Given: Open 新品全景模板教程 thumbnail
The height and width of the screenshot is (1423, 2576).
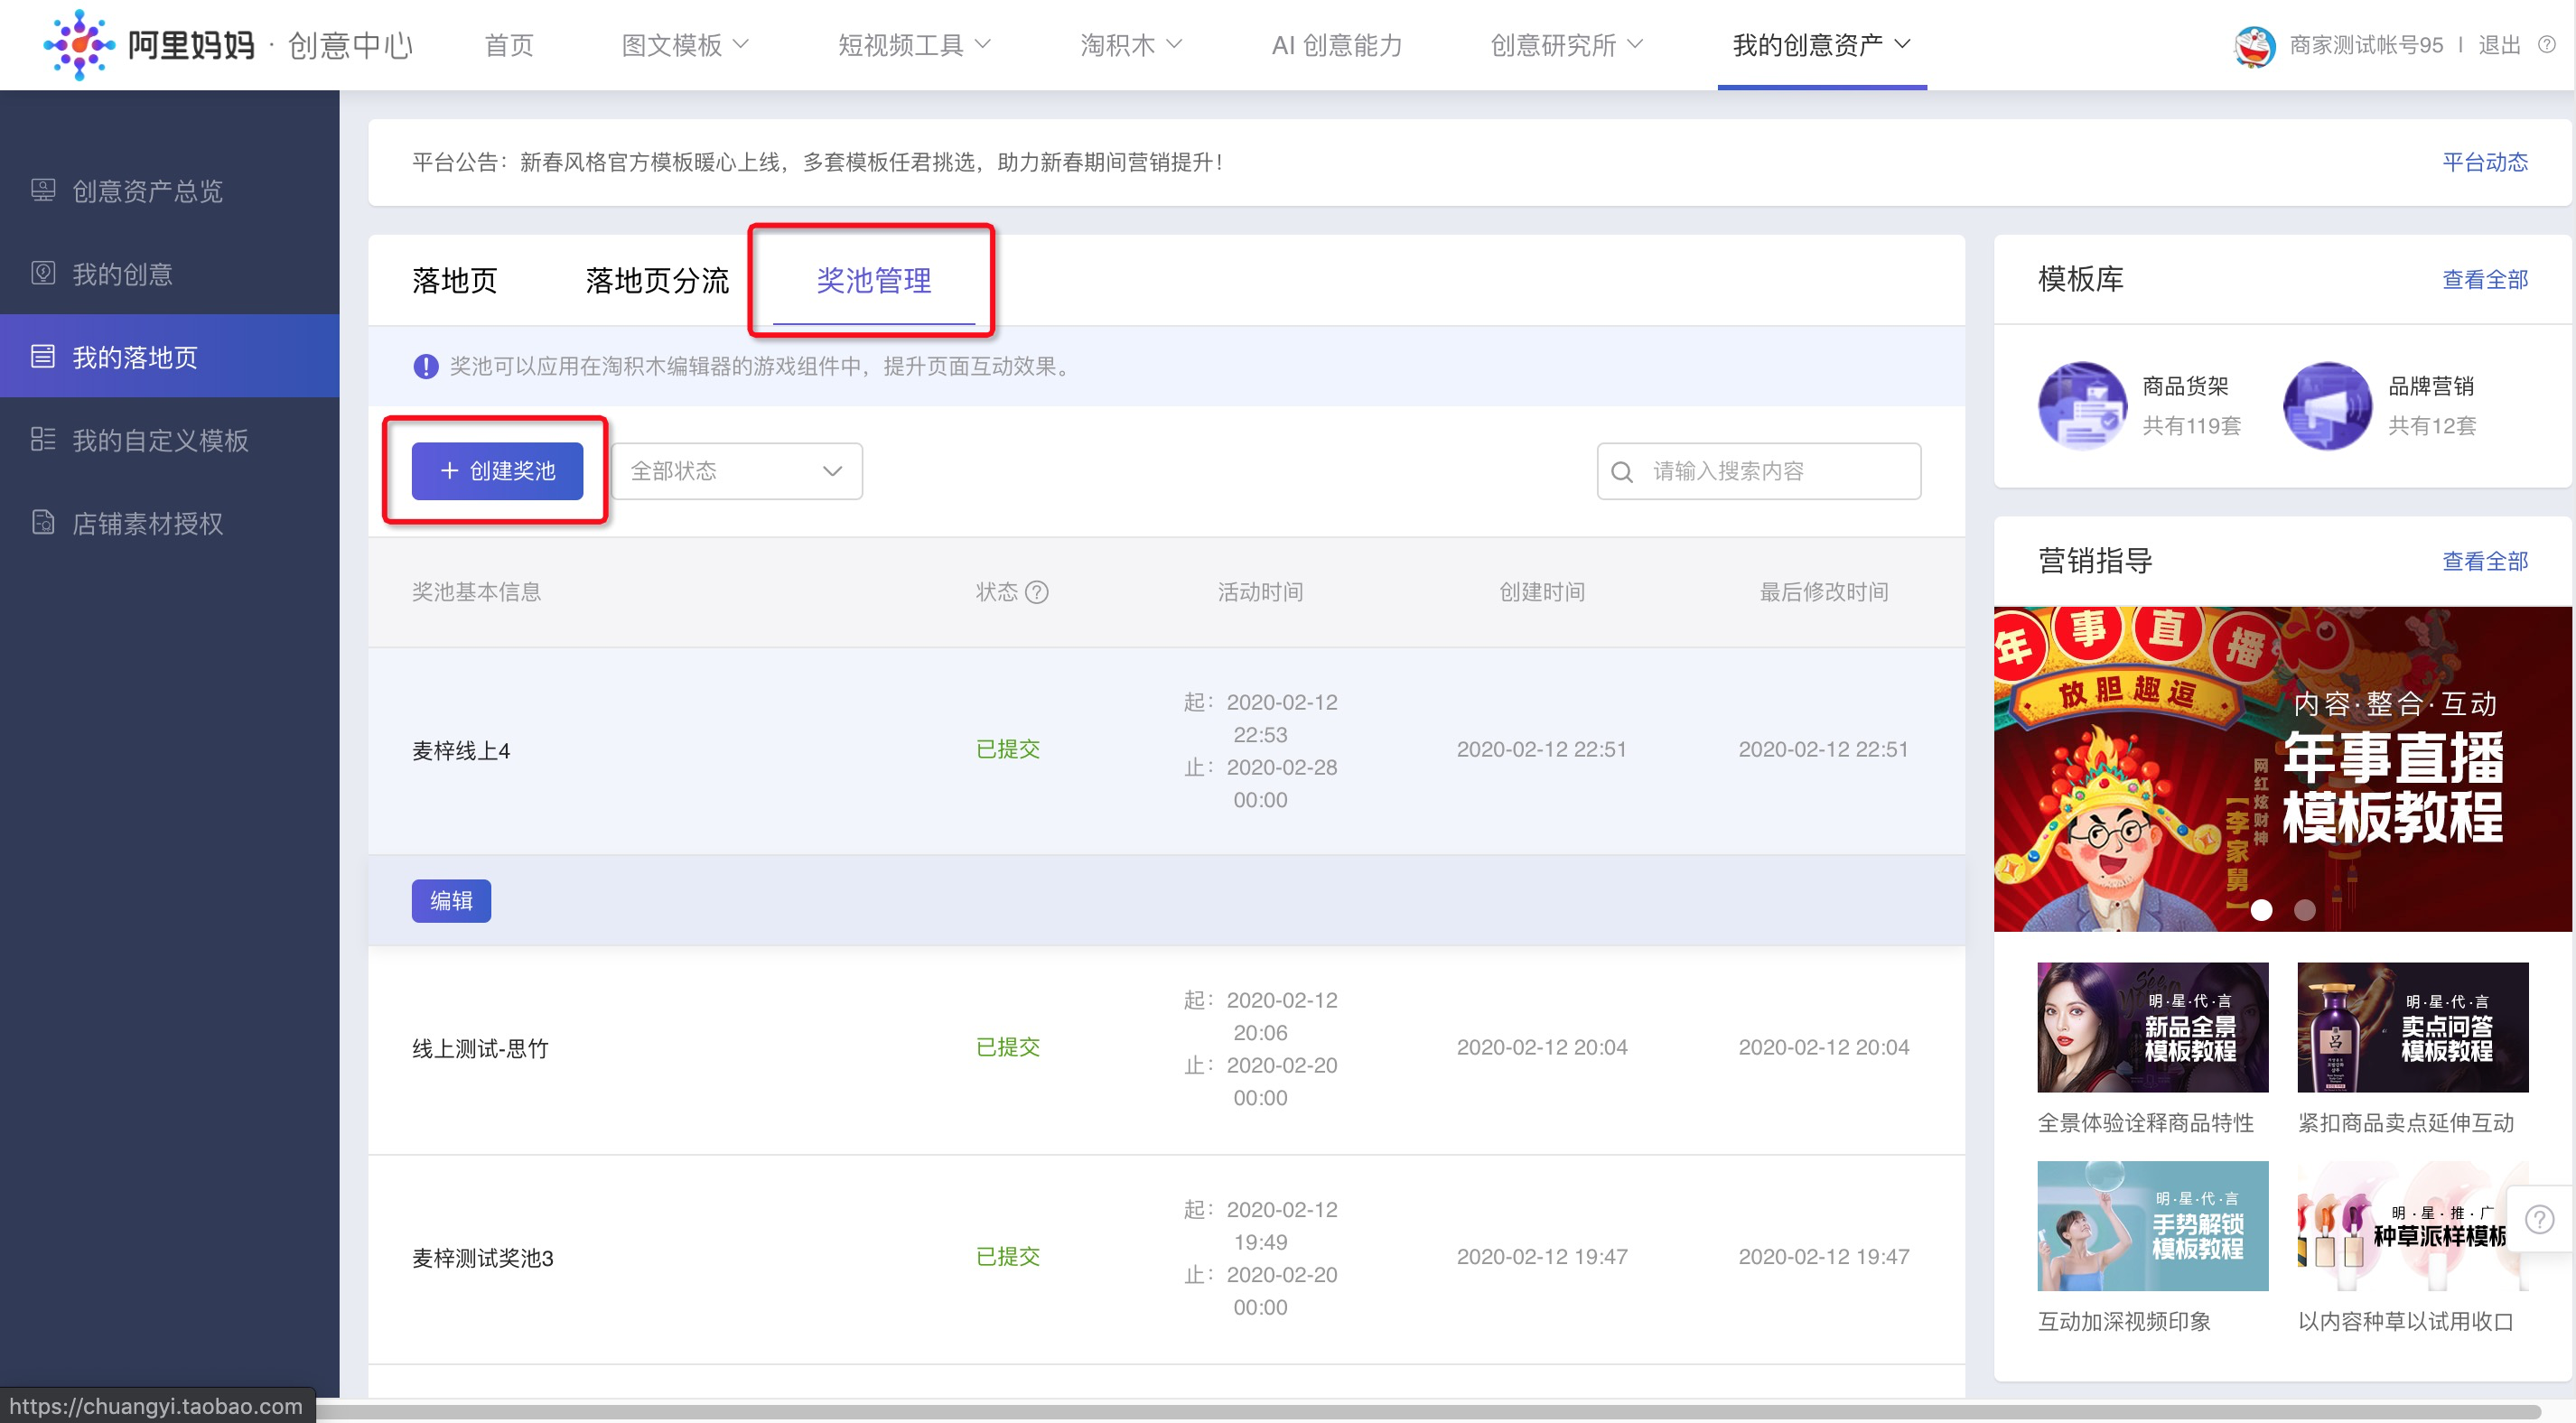Looking at the screenshot, I should pyautogui.click(x=2153, y=1027).
